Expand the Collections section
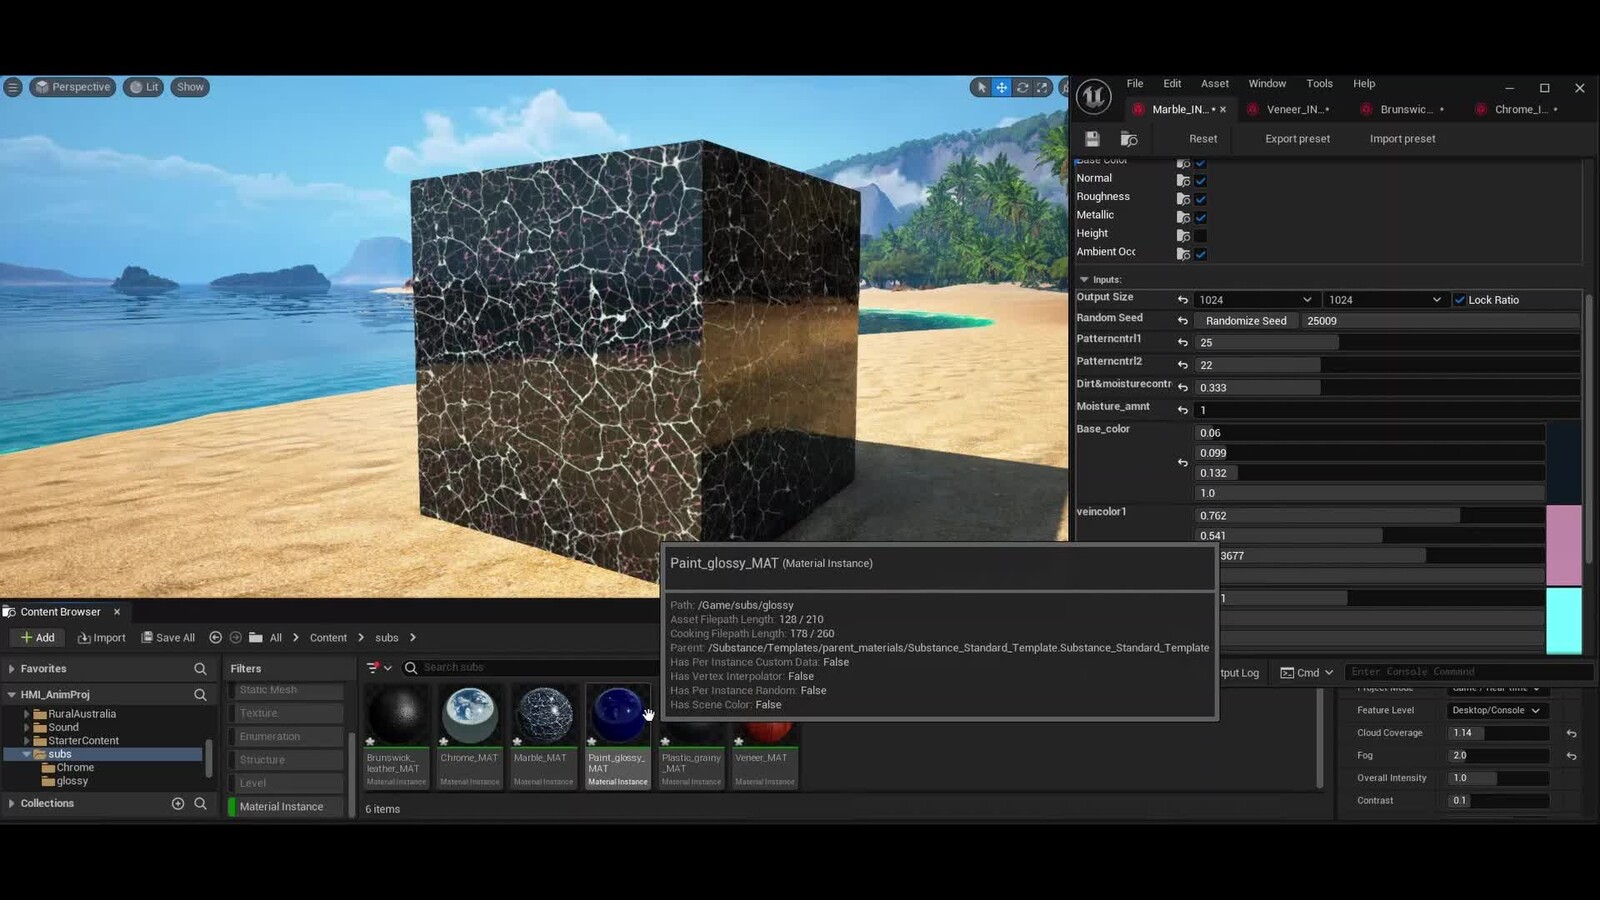Viewport: 1600px width, 900px height. pos(11,803)
